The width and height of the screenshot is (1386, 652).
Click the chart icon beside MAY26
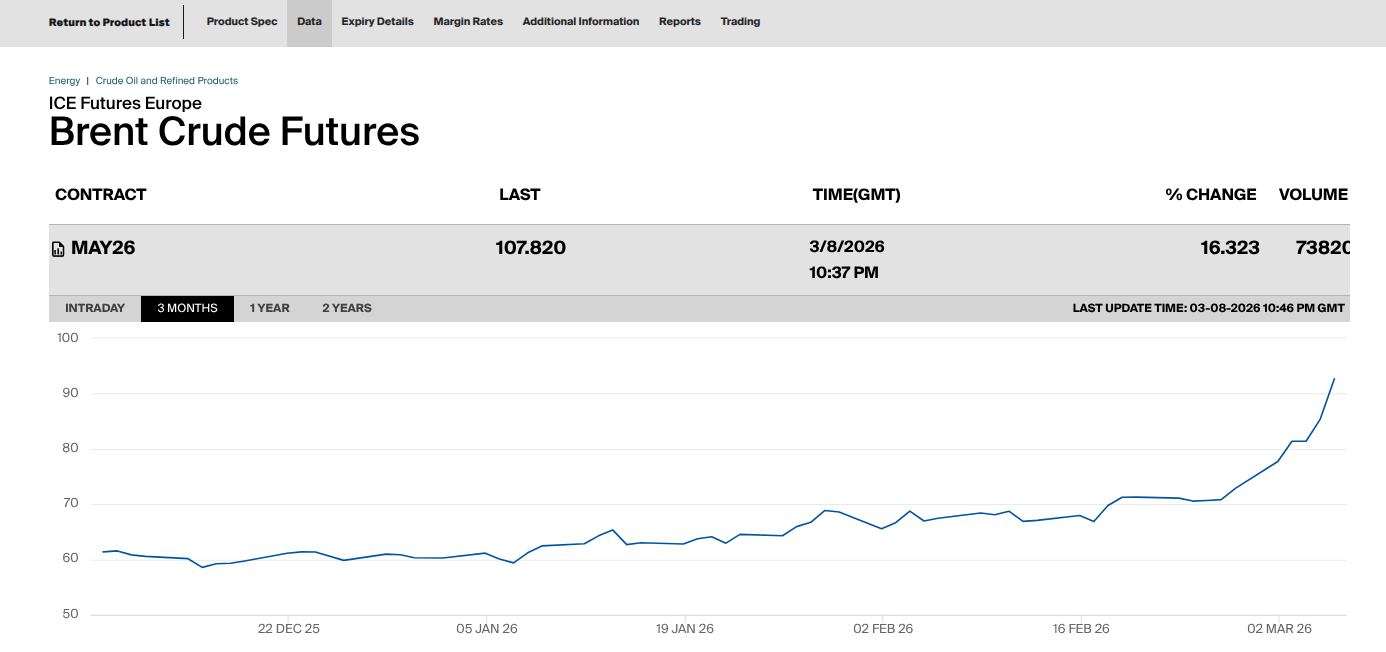[58, 249]
